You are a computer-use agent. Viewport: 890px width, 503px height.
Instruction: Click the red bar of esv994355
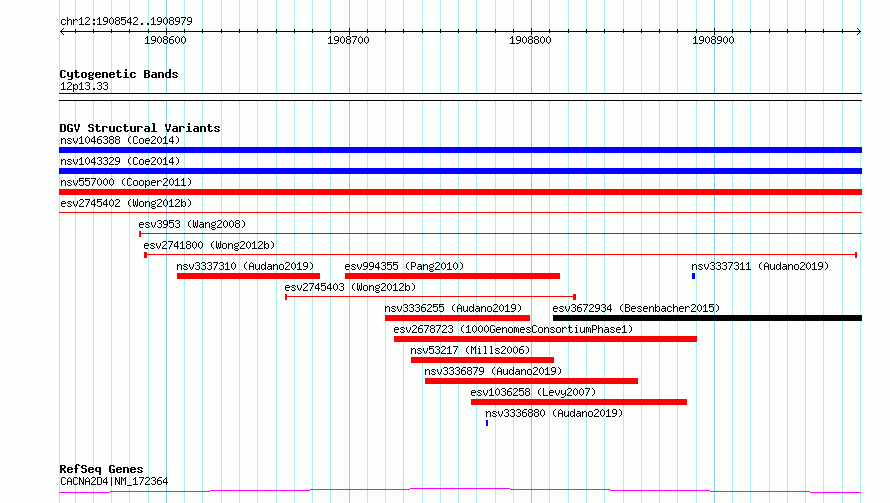tap(452, 276)
